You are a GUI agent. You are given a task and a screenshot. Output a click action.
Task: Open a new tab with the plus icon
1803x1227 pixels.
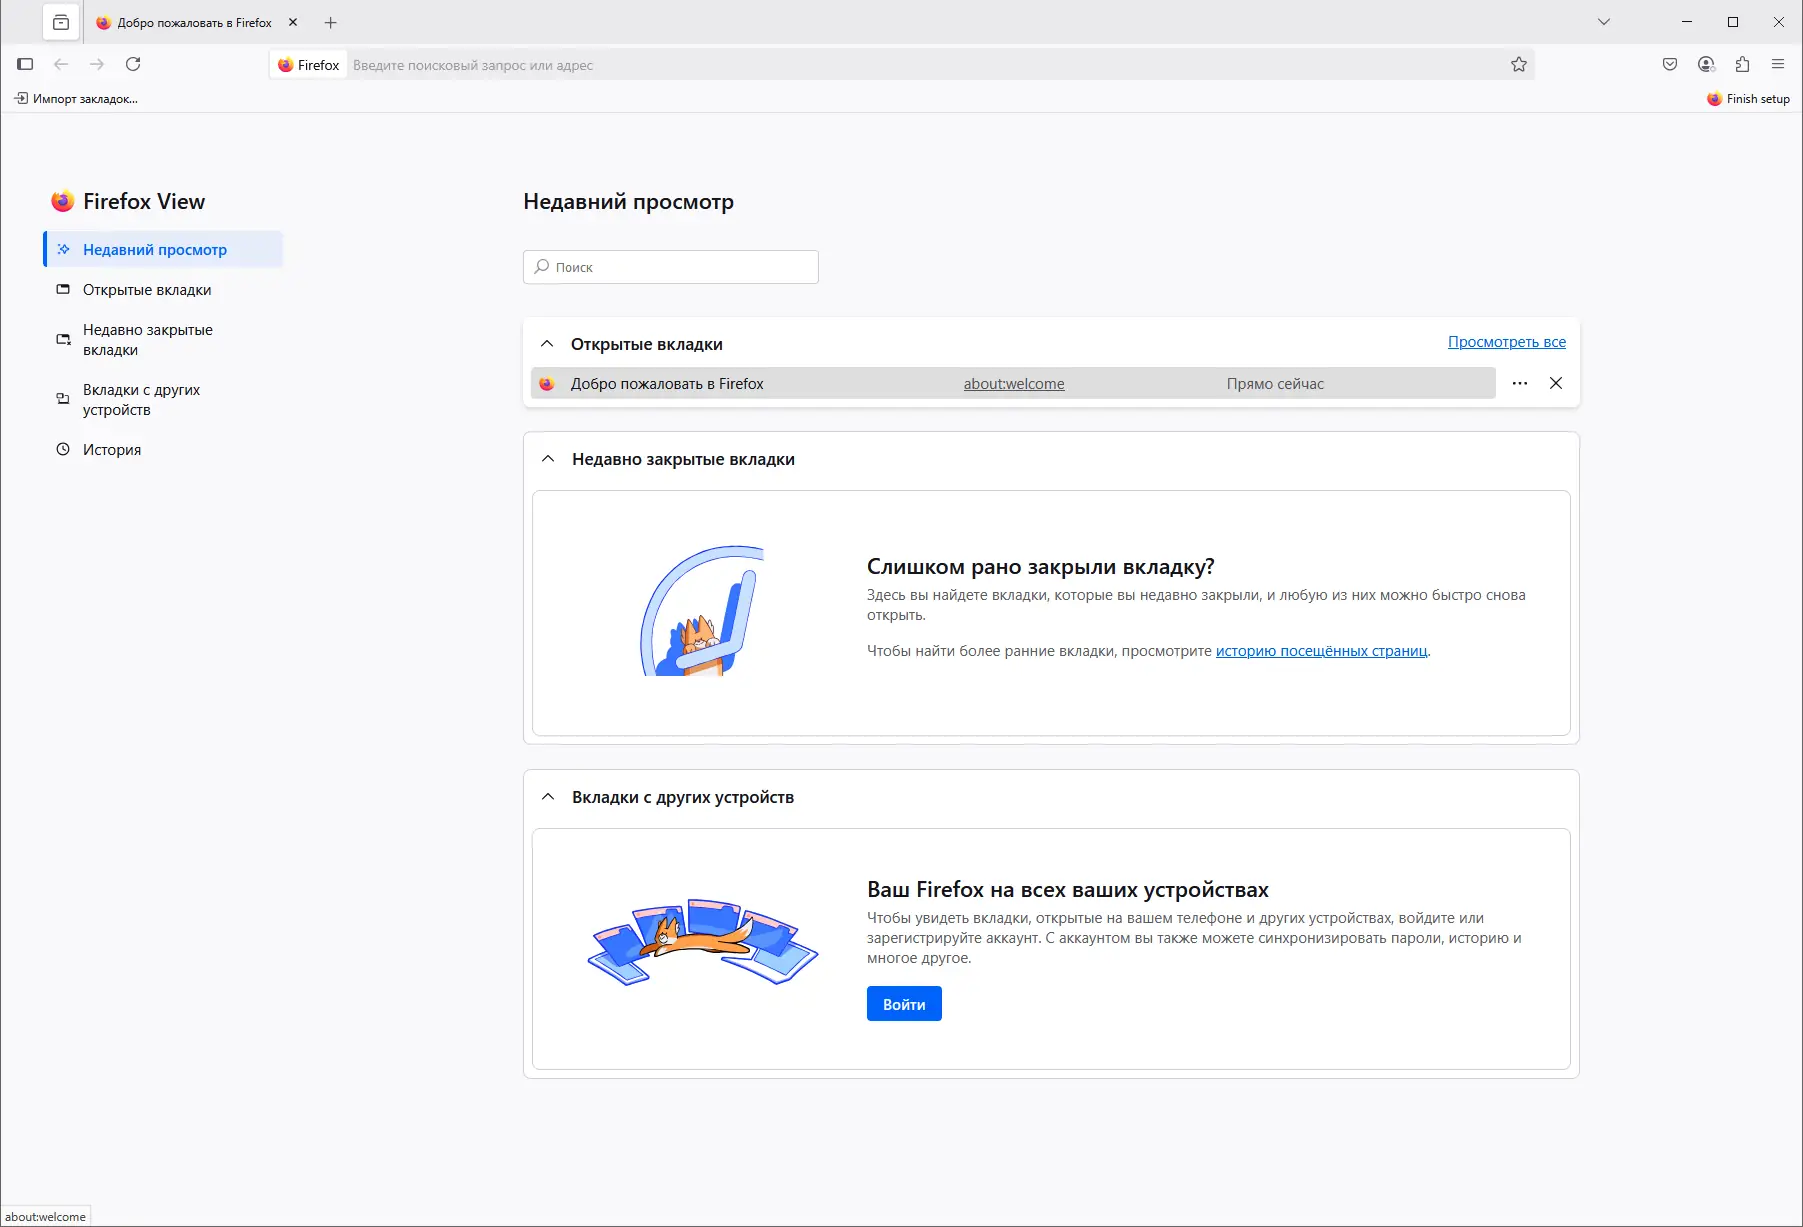click(x=330, y=22)
